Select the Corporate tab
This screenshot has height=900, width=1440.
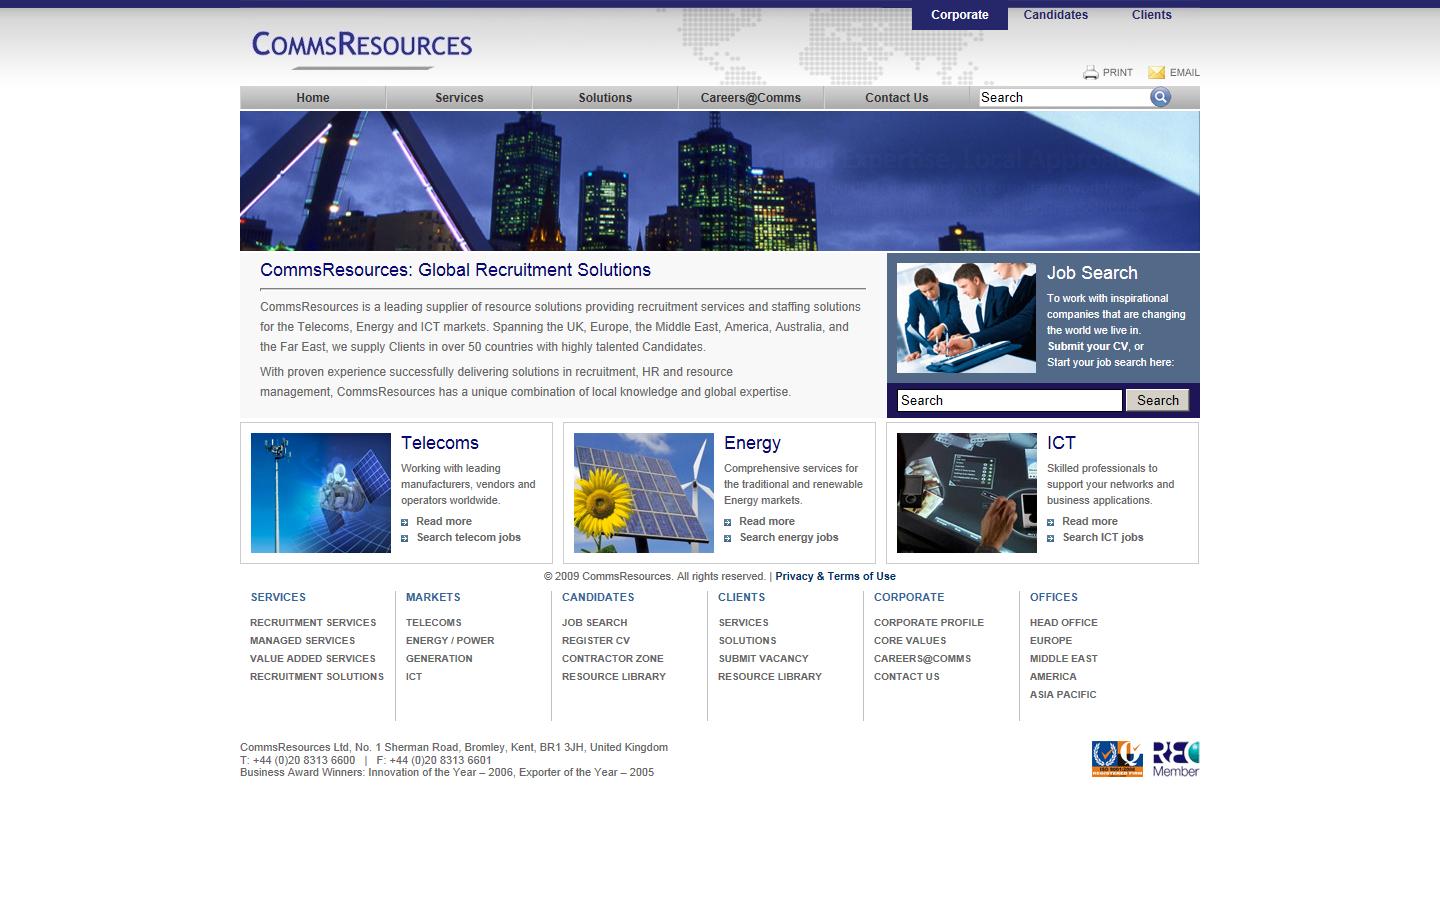[x=958, y=14]
